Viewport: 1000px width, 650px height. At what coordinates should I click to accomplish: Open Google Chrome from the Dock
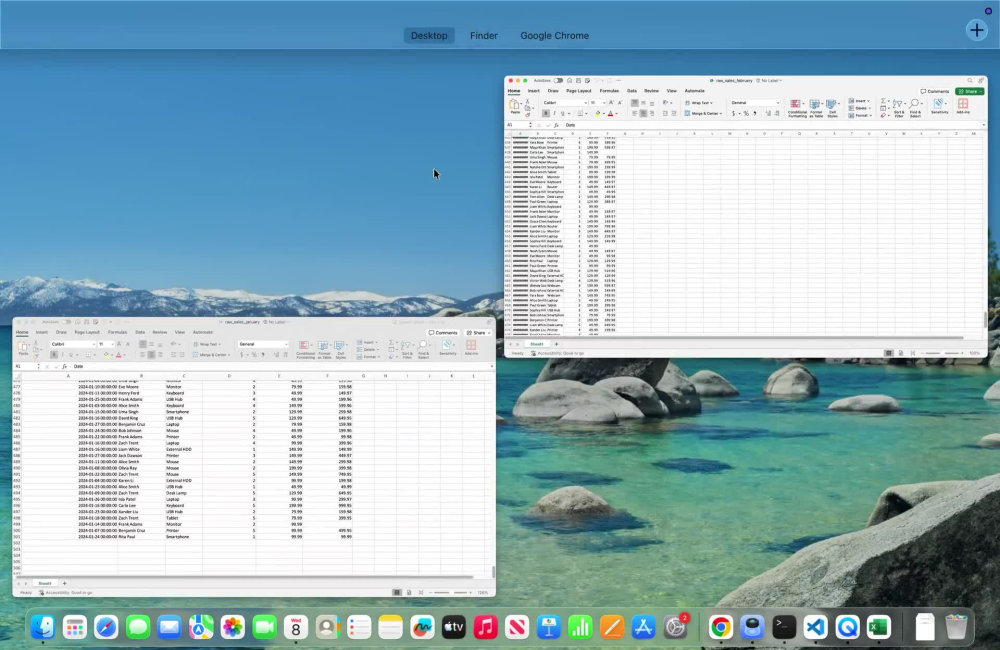pyautogui.click(x=721, y=628)
